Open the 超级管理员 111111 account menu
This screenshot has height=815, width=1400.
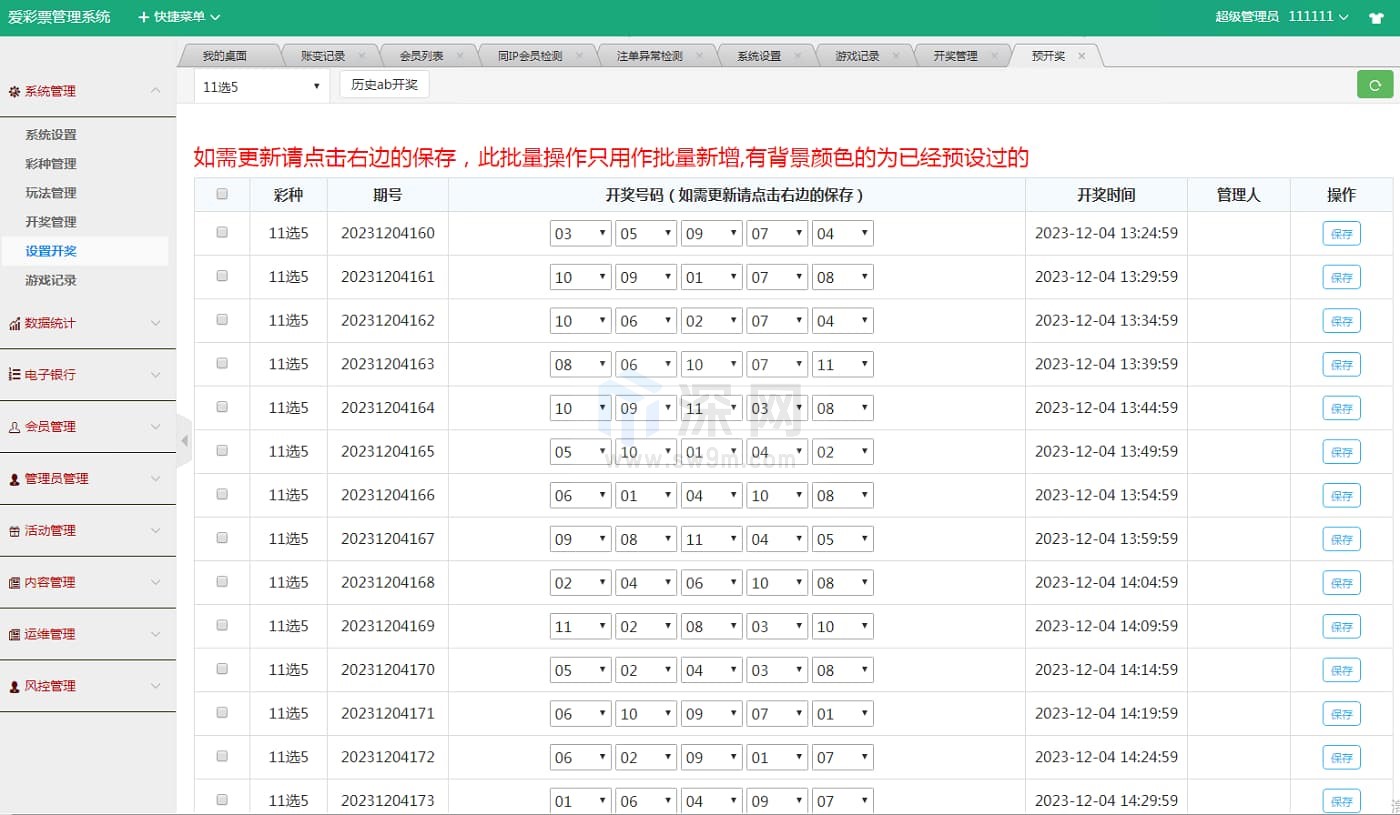pyautogui.click(x=1282, y=17)
